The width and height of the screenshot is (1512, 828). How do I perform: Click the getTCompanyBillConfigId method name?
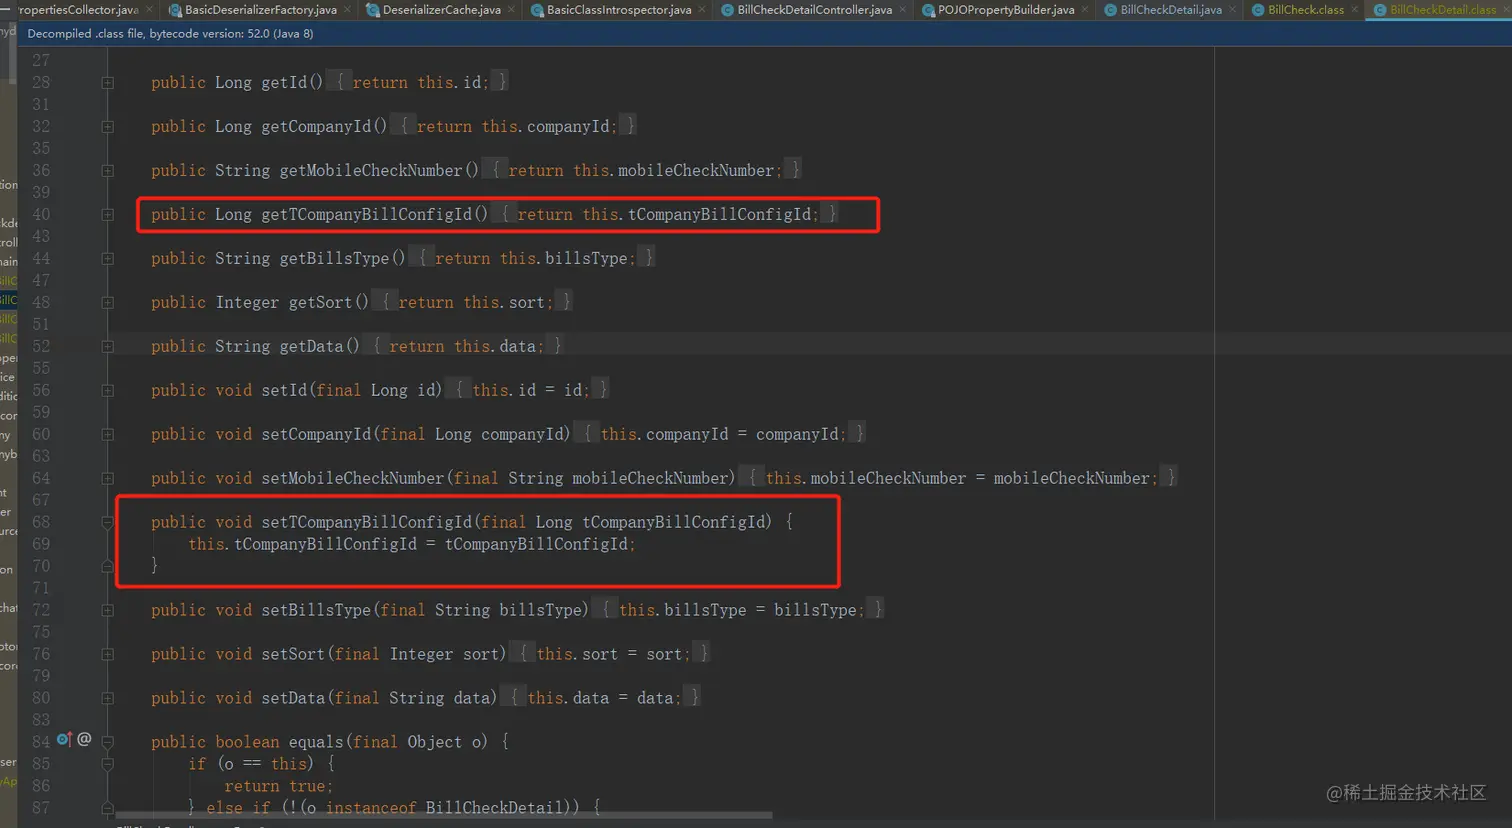pyautogui.click(x=366, y=214)
